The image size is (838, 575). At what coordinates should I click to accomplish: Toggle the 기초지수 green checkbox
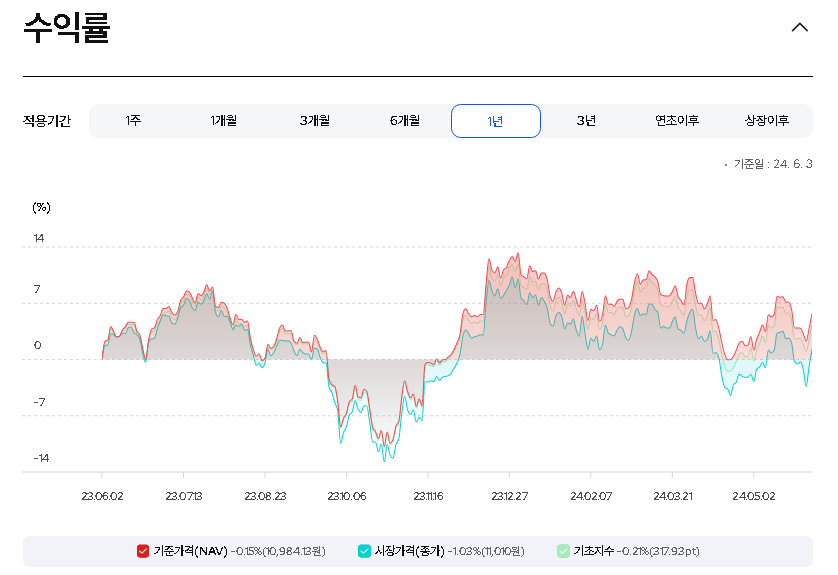pos(563,551)
